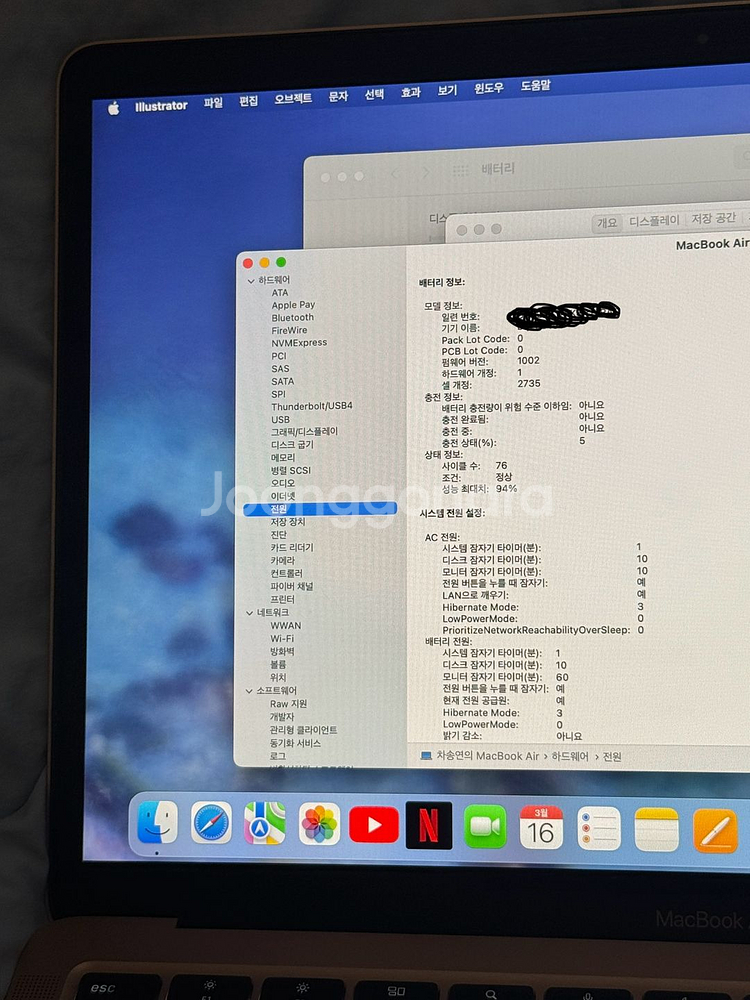This screenshot has width=750, height=1000.
Task: Select SATA in sidebar
Action: point(283,381)
